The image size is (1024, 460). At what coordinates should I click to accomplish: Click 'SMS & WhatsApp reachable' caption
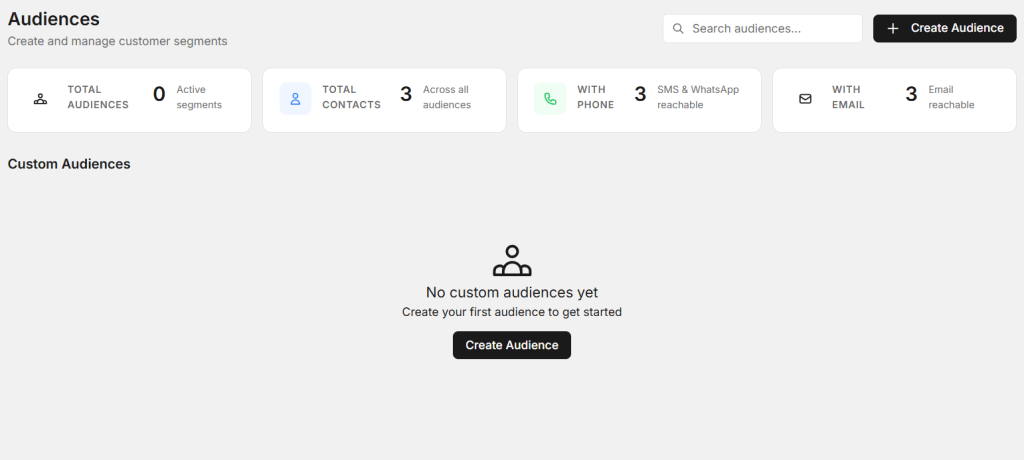698,97
